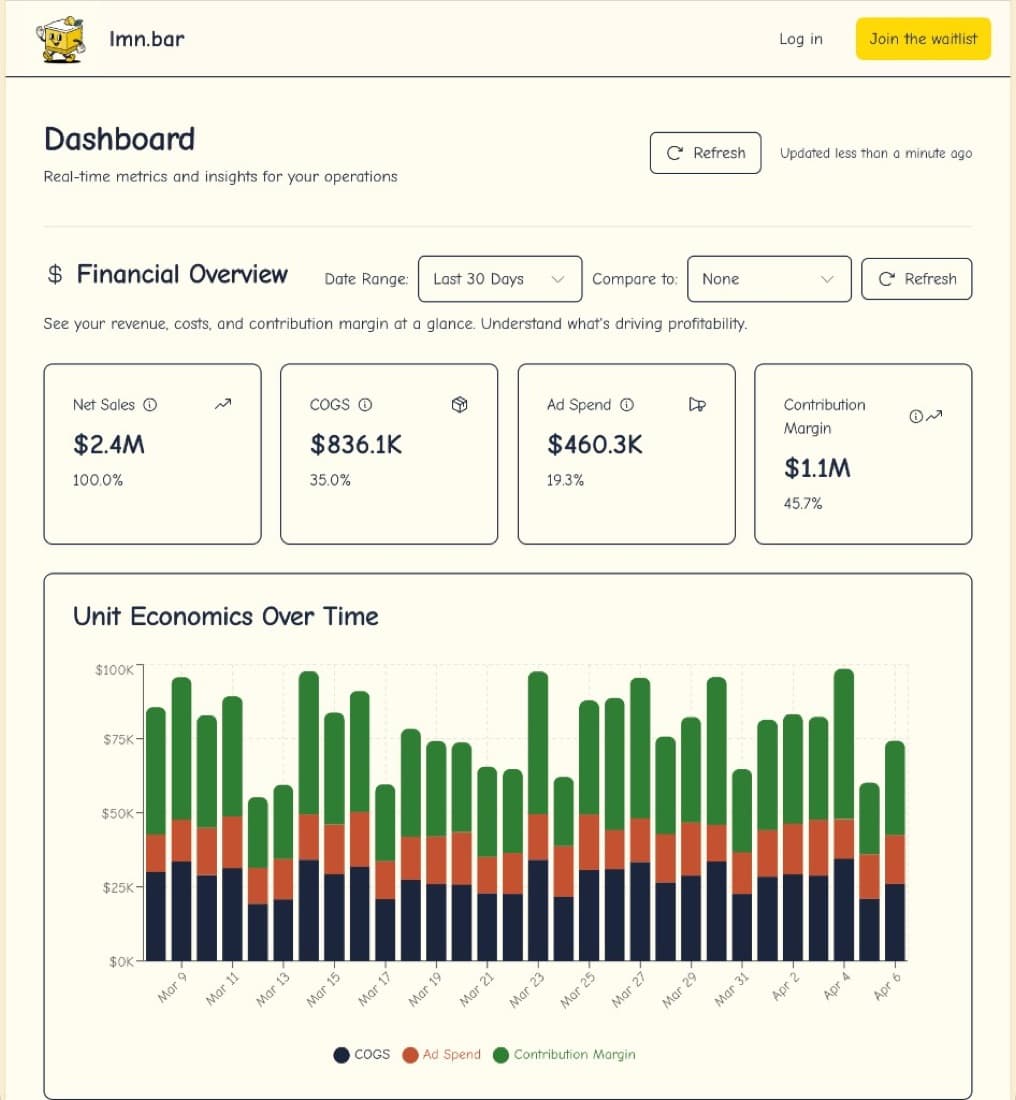This screenshot has width=1016, height=1100.
Task: Click 'Updated less than a minute ago' text
Action: click(x=876, y=153)
